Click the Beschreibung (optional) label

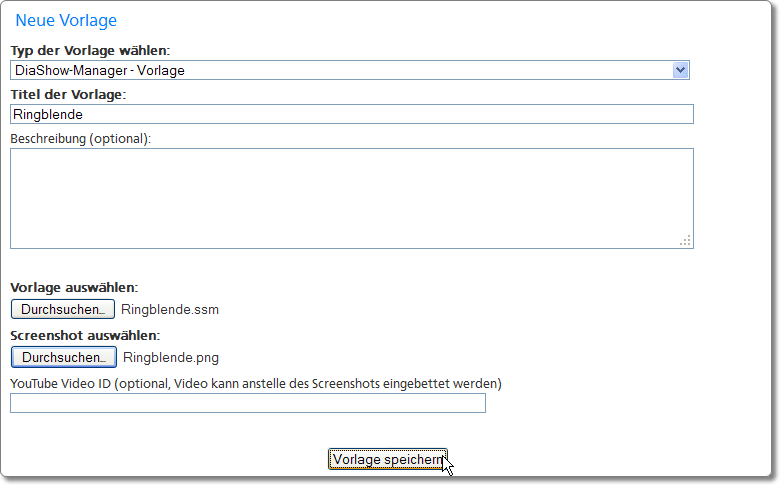81,138
